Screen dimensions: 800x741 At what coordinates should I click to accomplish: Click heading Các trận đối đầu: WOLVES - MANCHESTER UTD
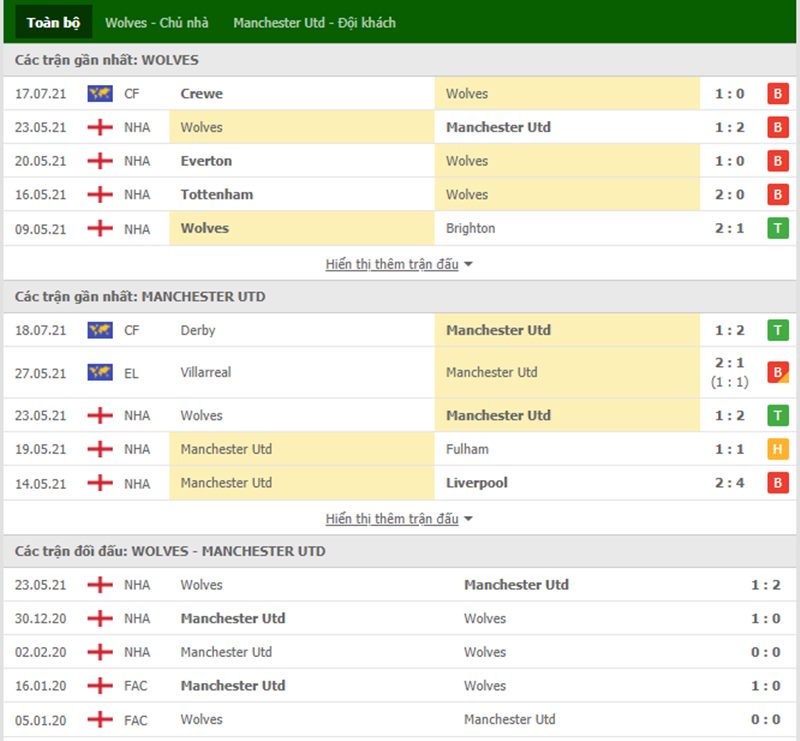170,551
